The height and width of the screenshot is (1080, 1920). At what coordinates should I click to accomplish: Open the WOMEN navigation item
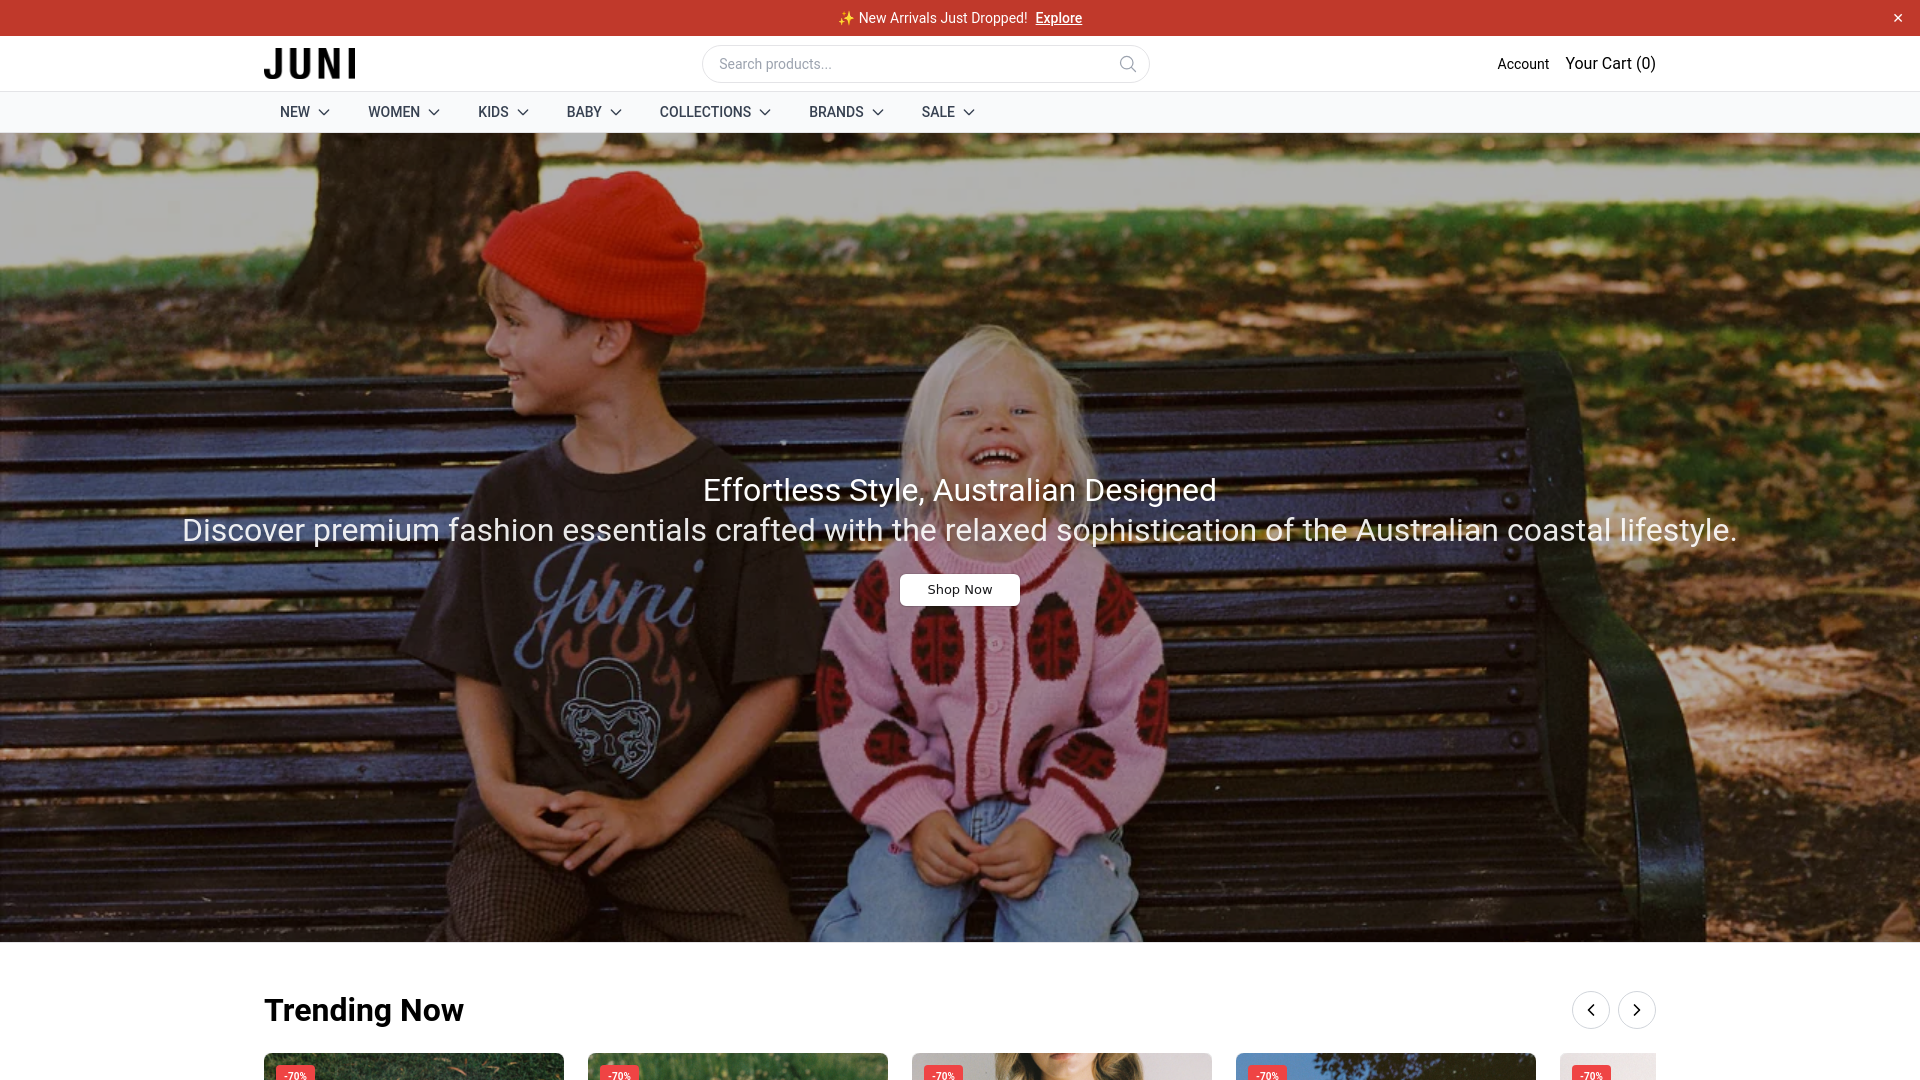394,112
